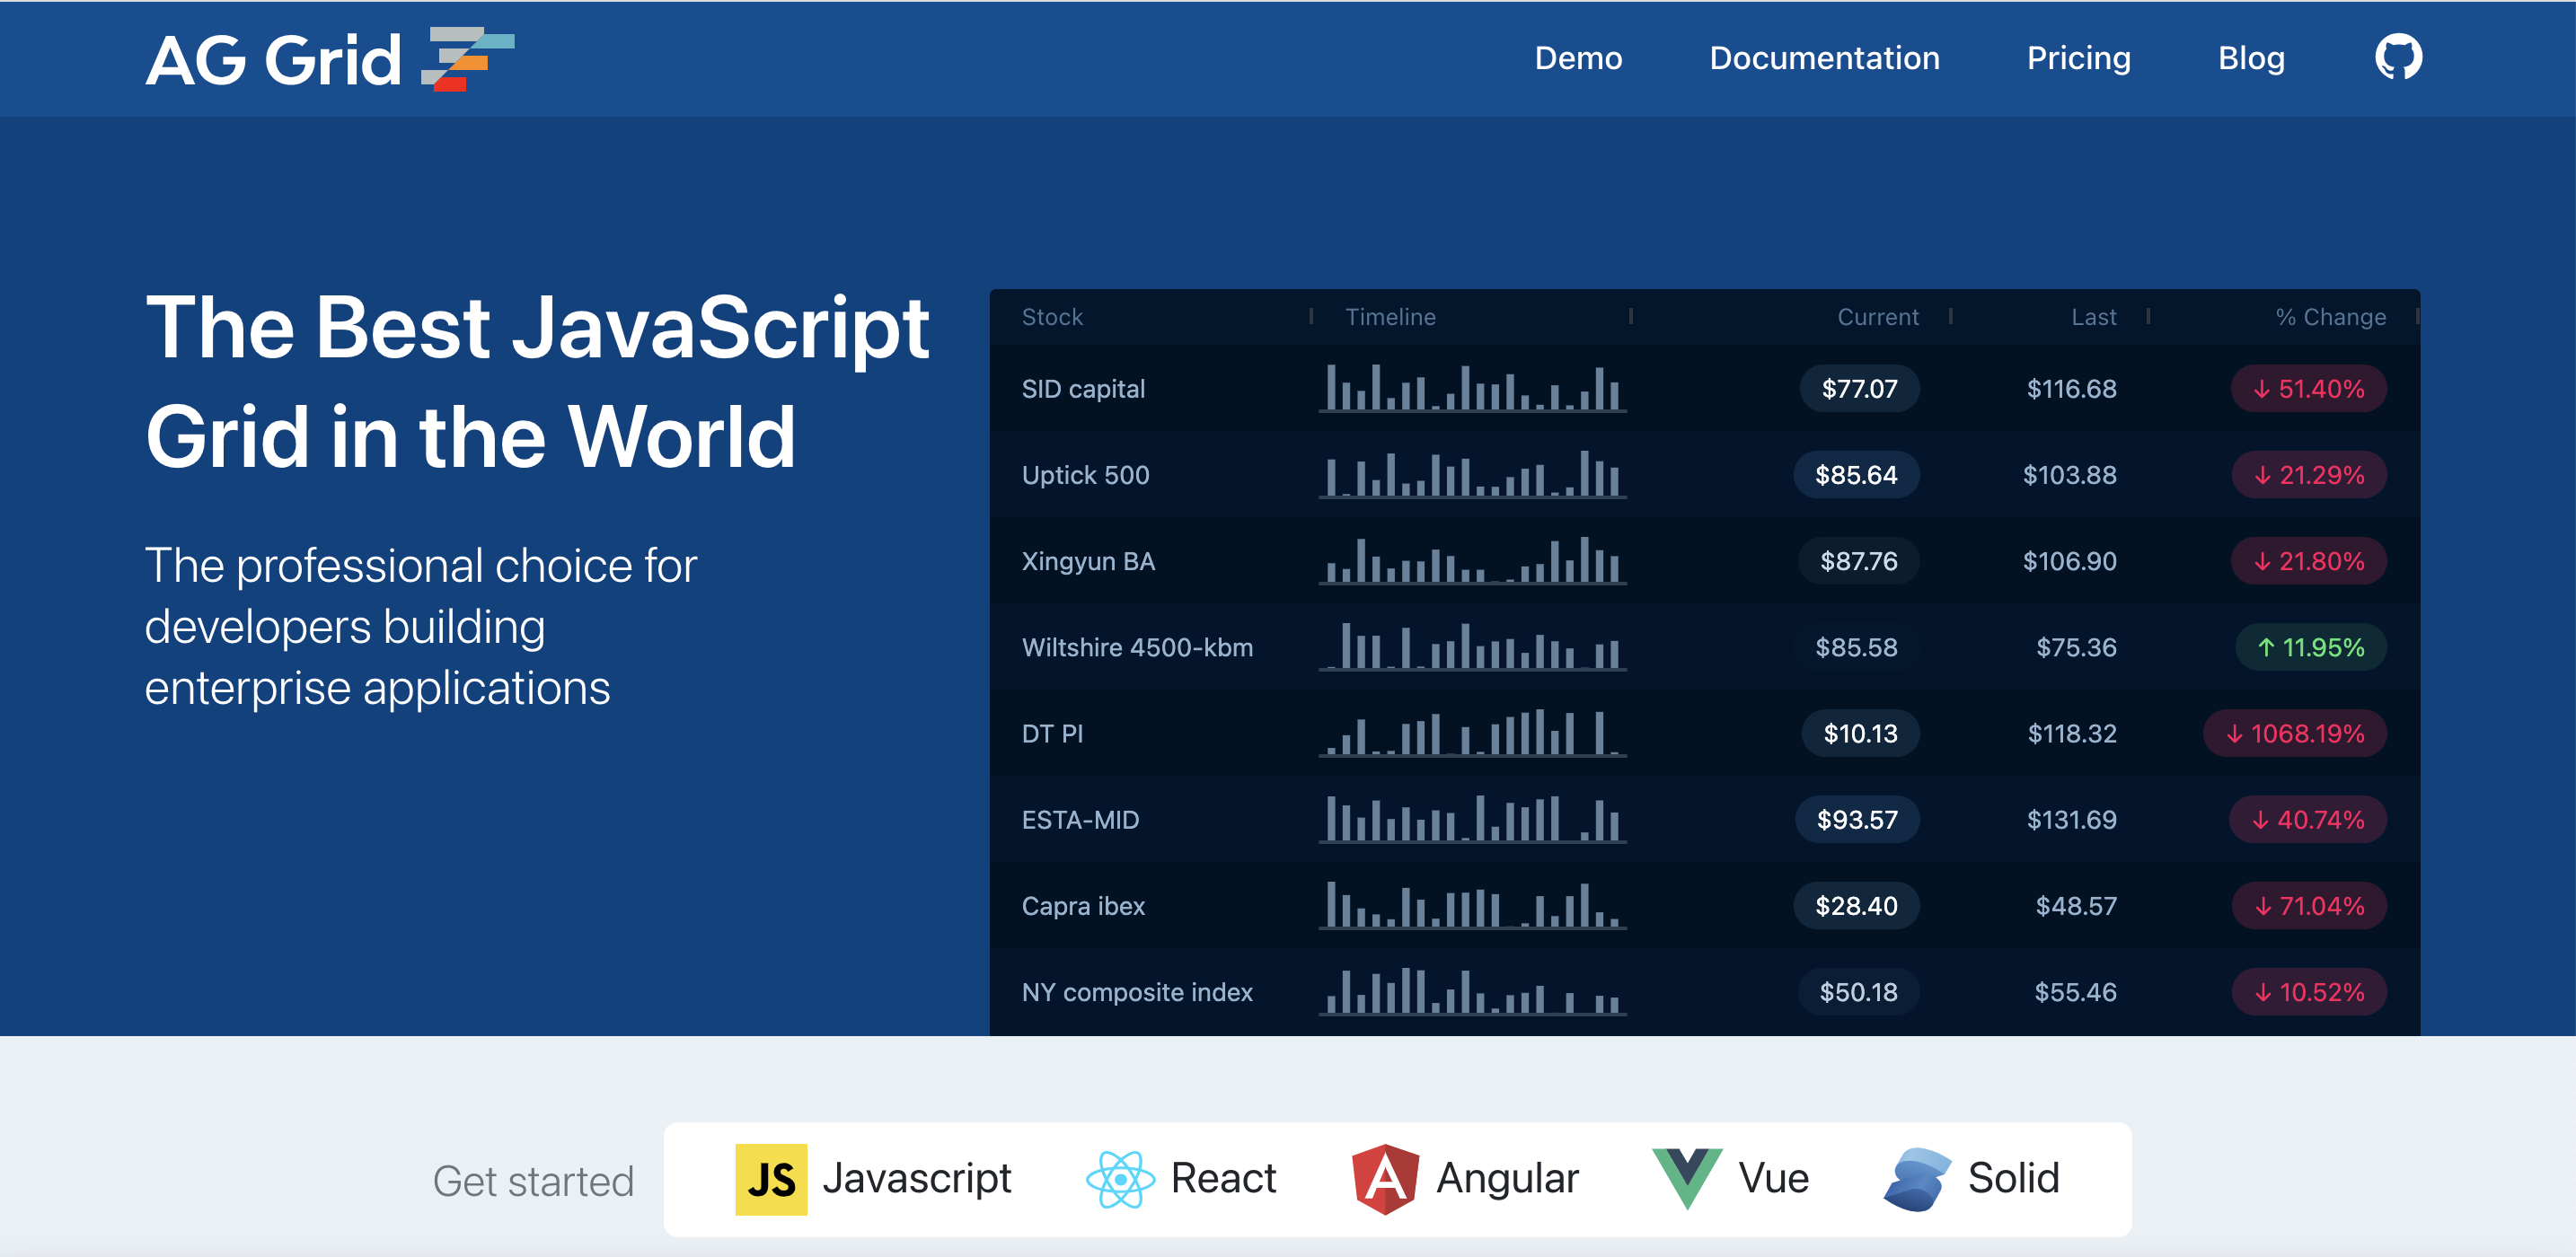Click the $50.18 current price cell
The image size is (2576, 1257).
pos(1858,992)
